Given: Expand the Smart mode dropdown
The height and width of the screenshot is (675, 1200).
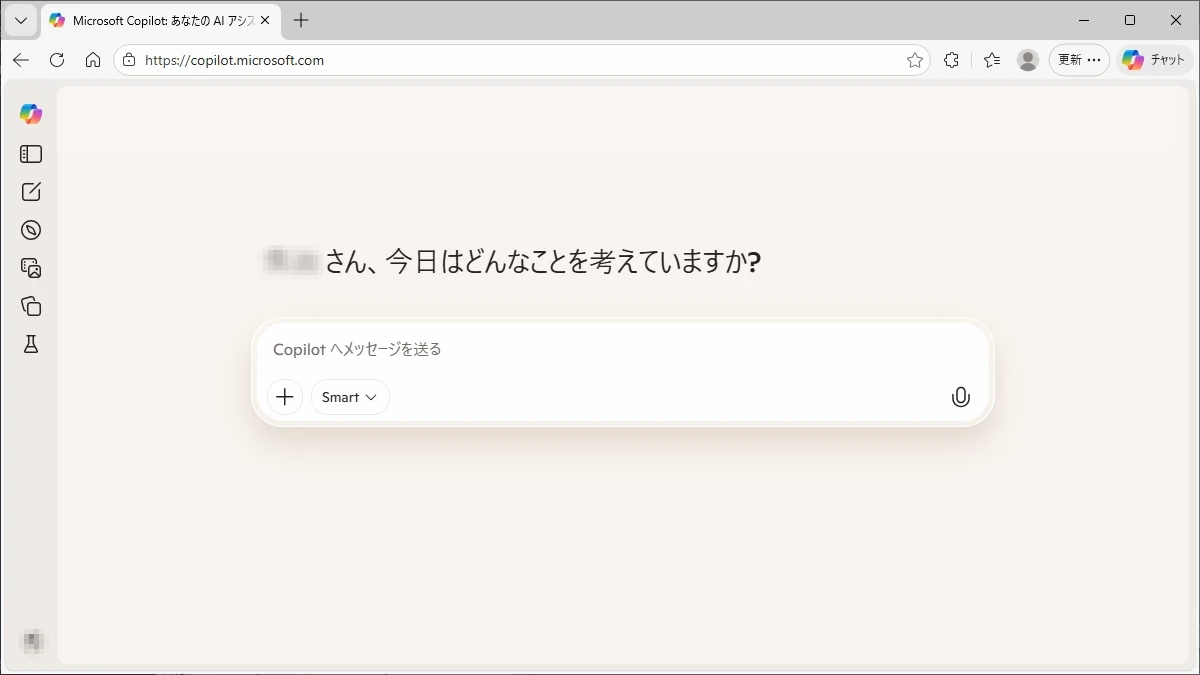Looking at the screenshot, I should click(x=350, y=397).
